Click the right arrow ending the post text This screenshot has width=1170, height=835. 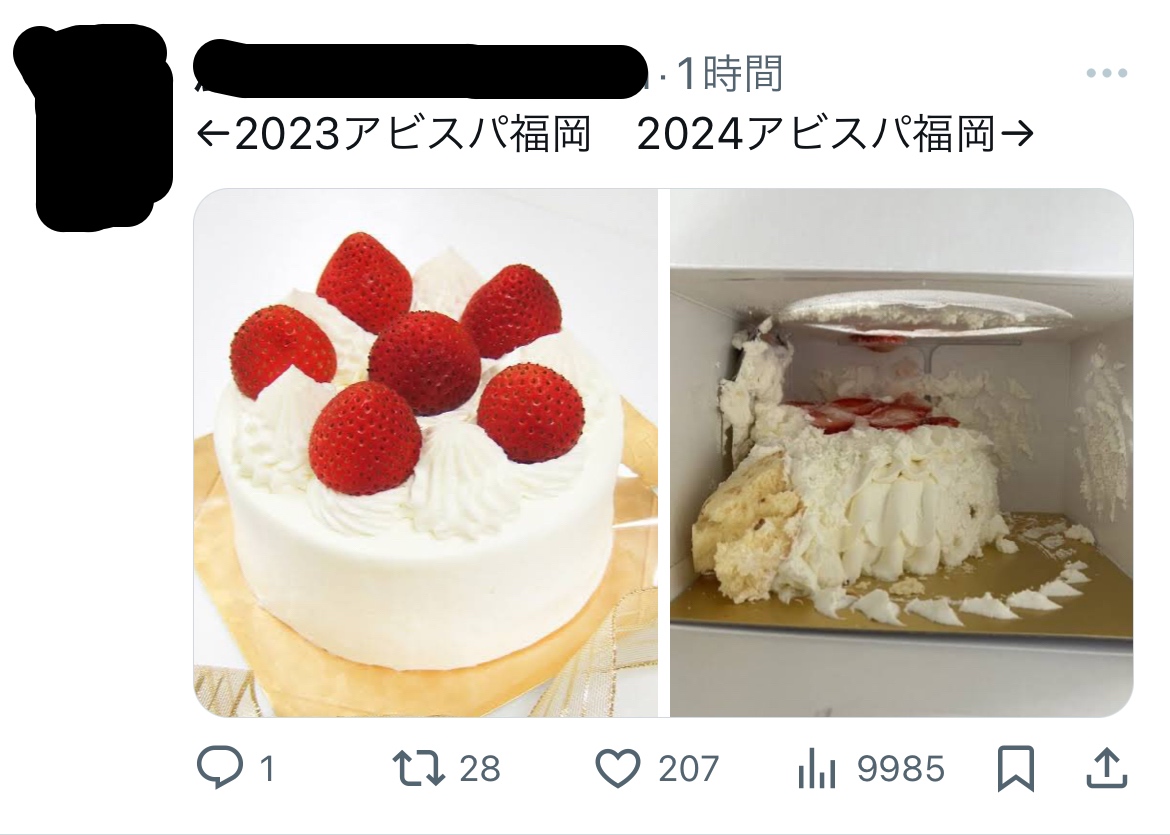pyautogui.click(x=1016, y=134)
